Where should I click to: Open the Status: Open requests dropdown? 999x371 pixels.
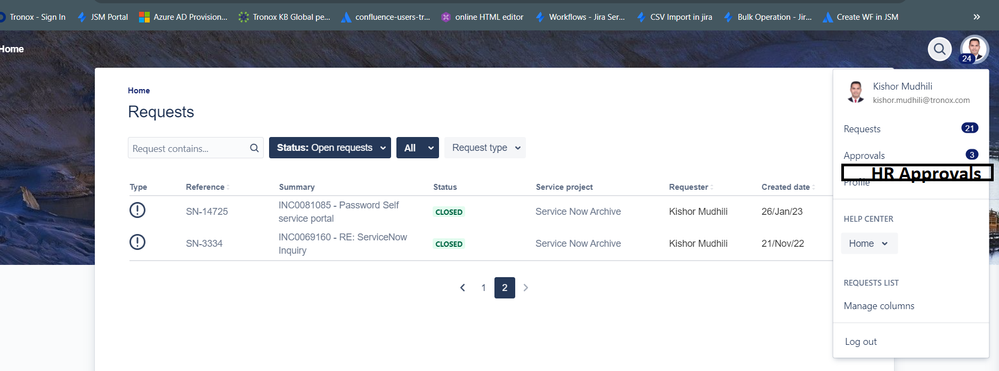[x=330, y=147]
